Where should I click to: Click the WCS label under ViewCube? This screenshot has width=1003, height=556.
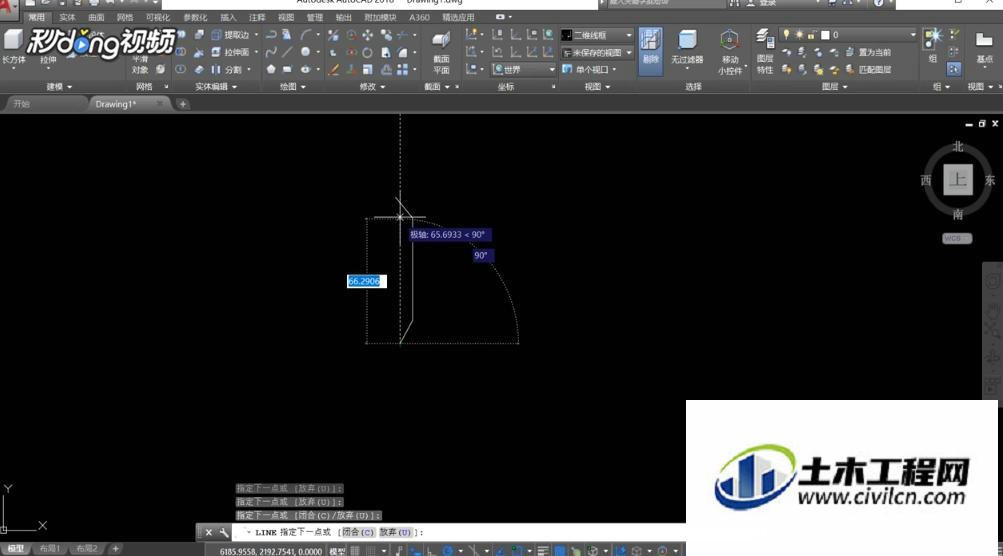pos(957,238)
